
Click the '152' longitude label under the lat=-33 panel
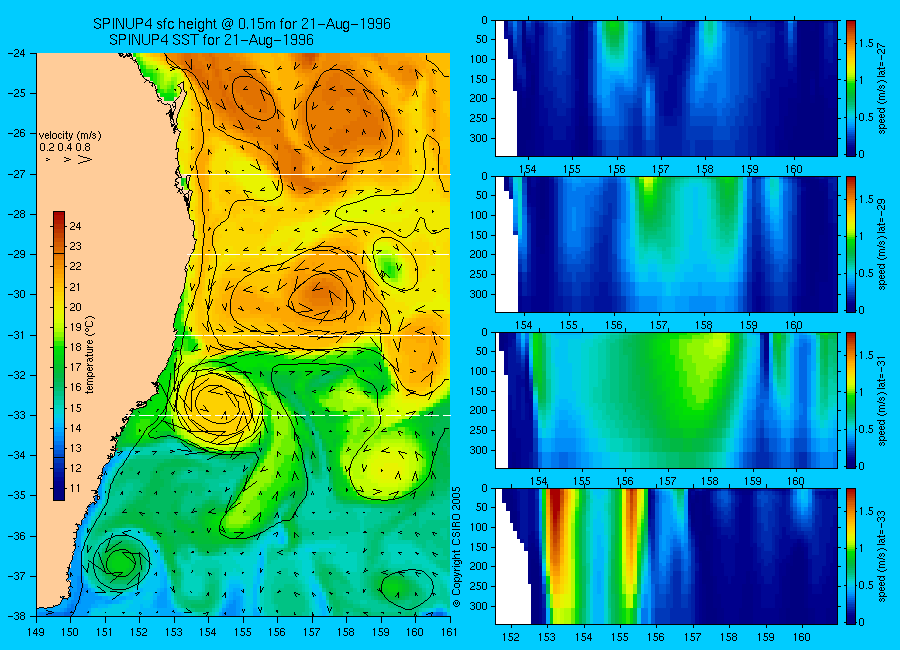[x=510, y=637]
